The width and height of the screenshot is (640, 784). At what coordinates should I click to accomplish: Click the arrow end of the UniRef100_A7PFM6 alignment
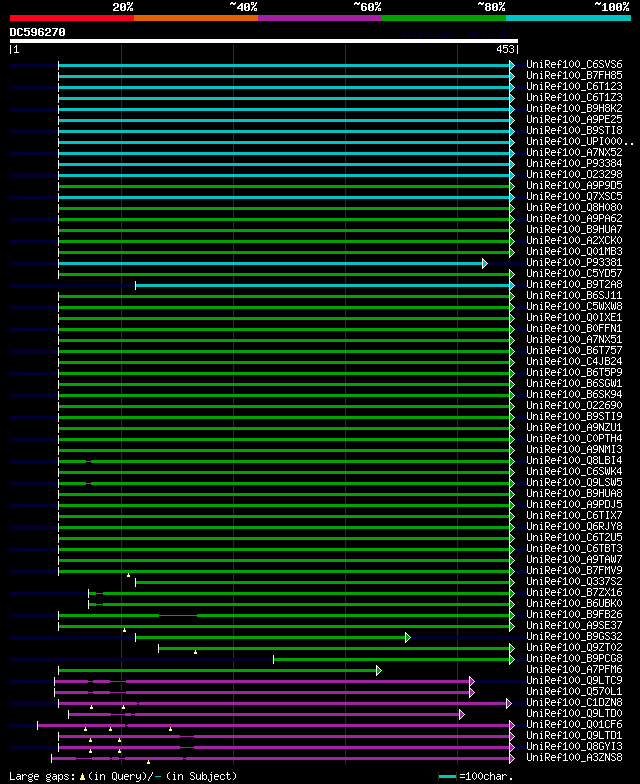tap(378, 670)
